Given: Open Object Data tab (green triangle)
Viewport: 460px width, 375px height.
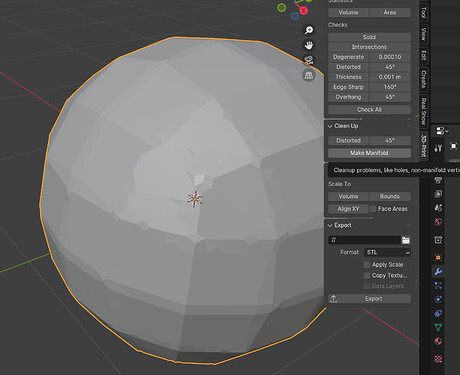Looking at the screenshot, I should coord(438,327).
